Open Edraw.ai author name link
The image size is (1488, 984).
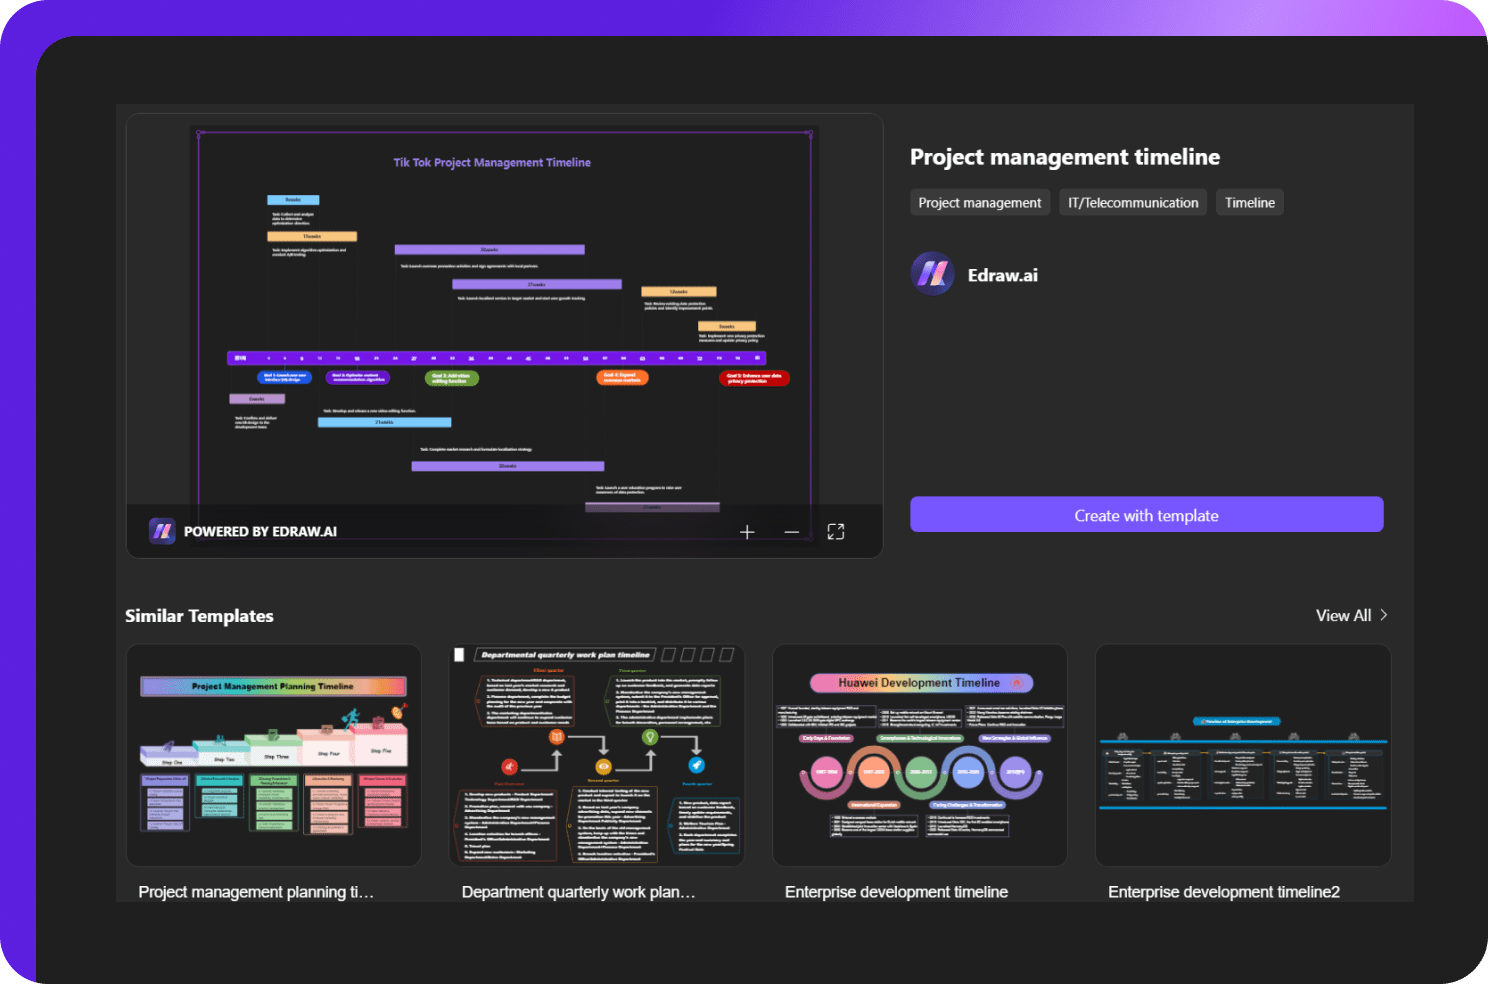point(1003,275)
